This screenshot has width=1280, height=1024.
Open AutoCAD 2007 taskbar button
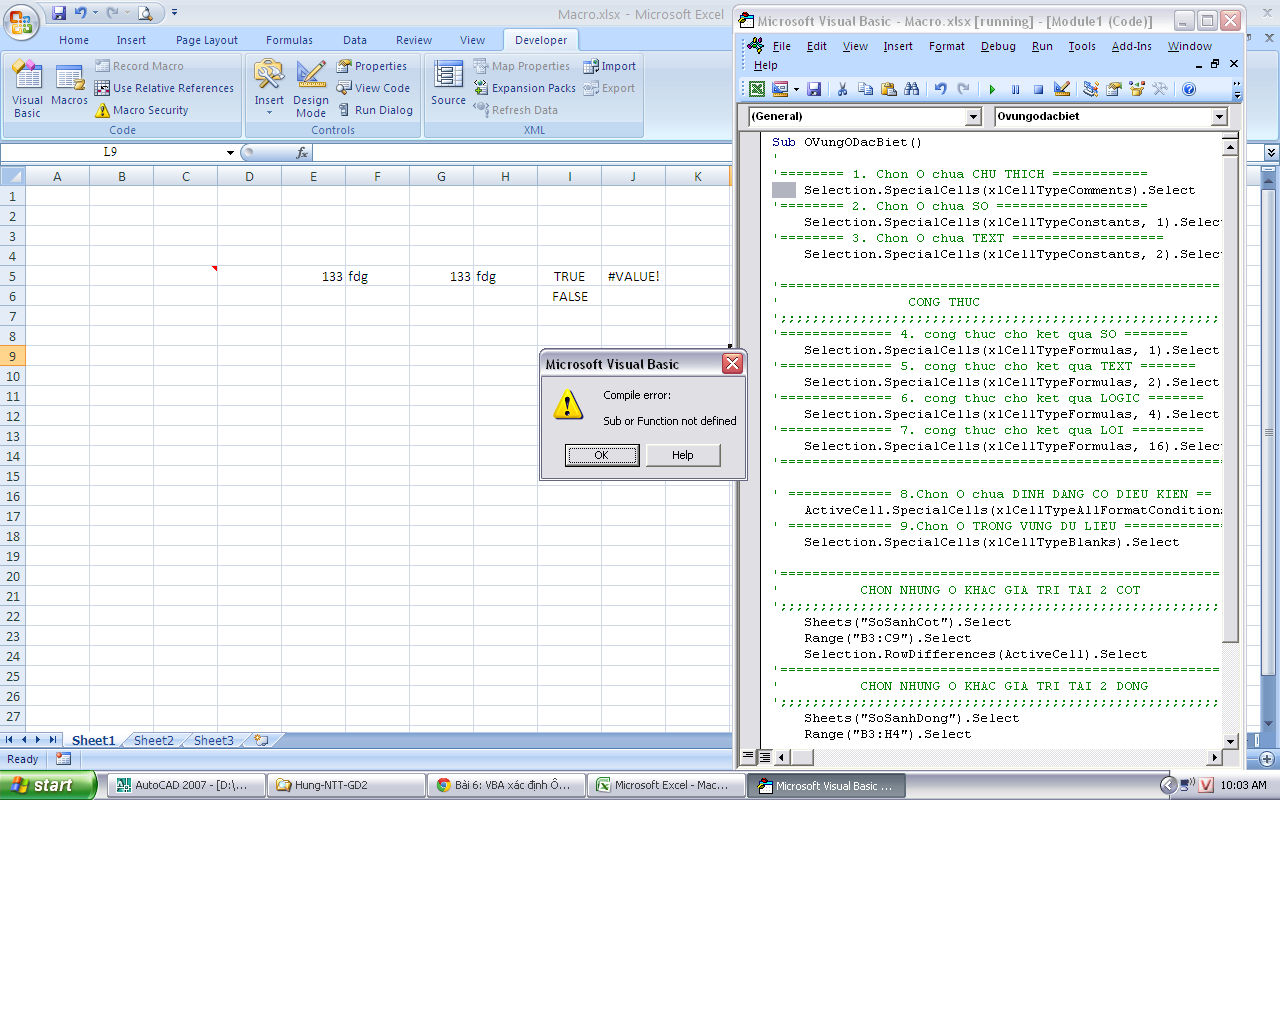(x=186, y=785)
